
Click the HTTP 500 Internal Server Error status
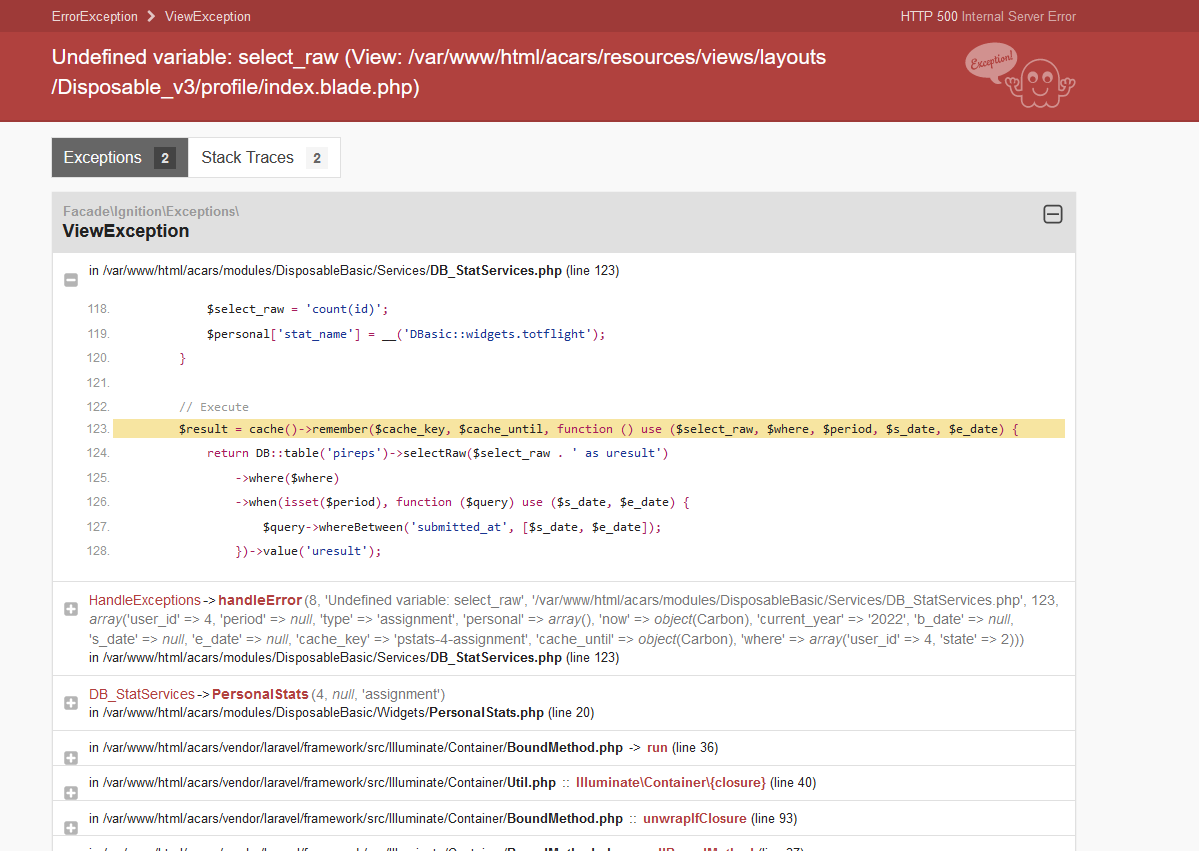pos(988,16)
